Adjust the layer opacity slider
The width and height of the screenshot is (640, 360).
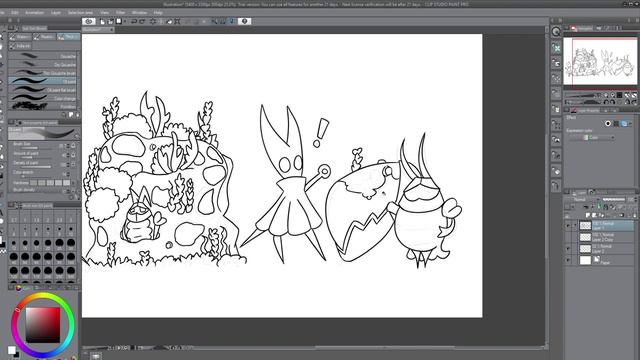coord(614,200)
